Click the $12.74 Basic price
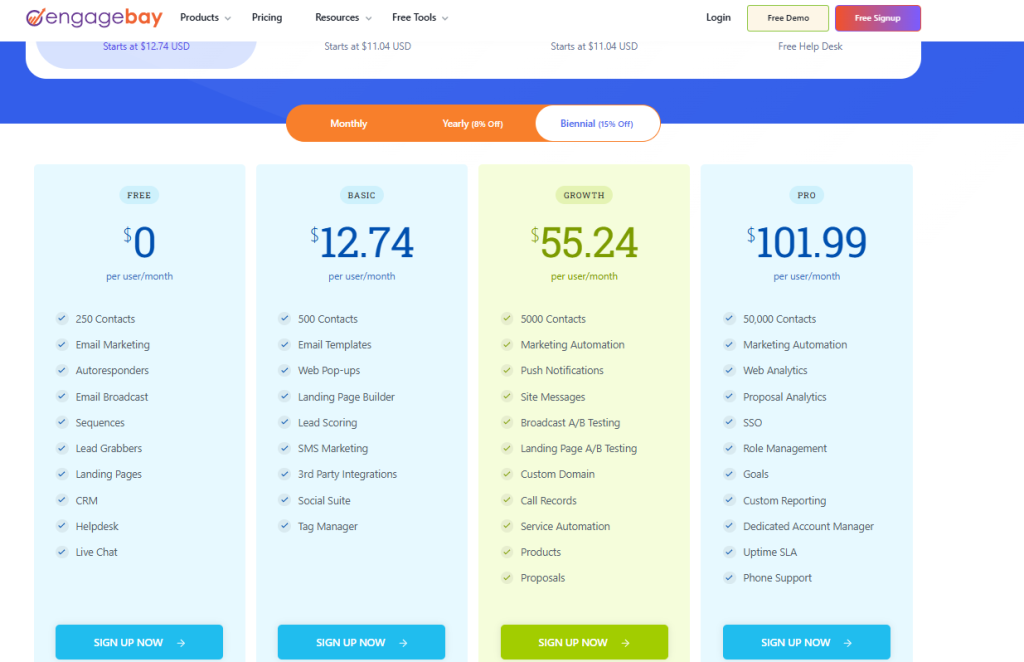The image size is (1024, 662). (362, 242)
